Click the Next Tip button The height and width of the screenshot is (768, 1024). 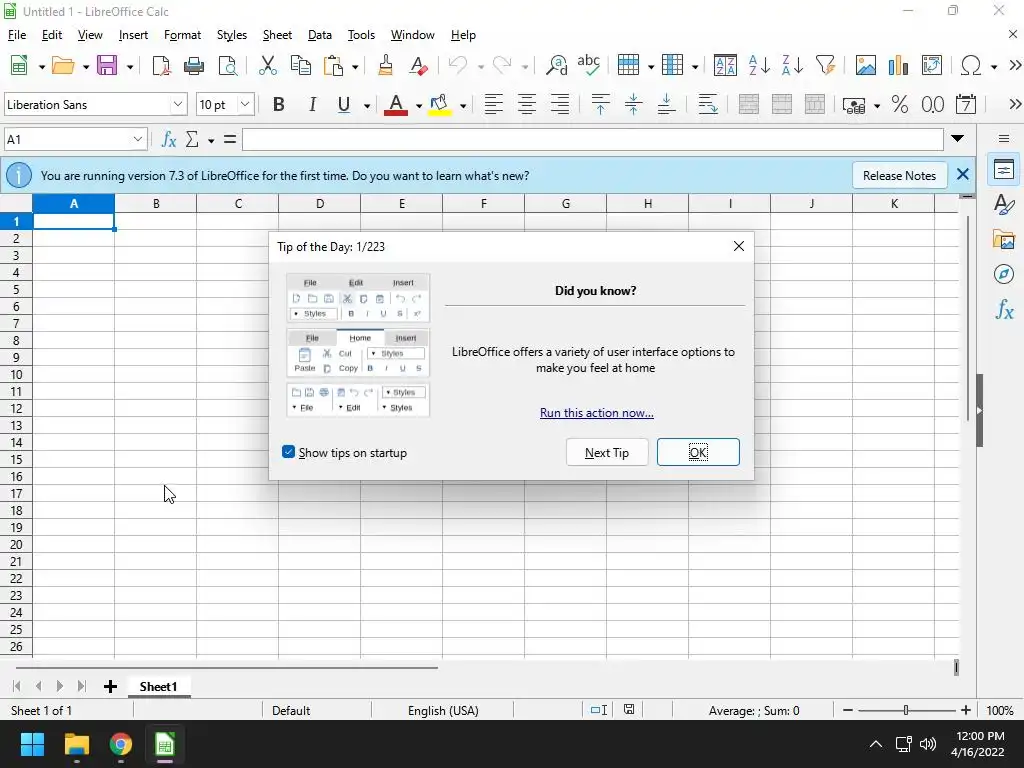[607, 452]
